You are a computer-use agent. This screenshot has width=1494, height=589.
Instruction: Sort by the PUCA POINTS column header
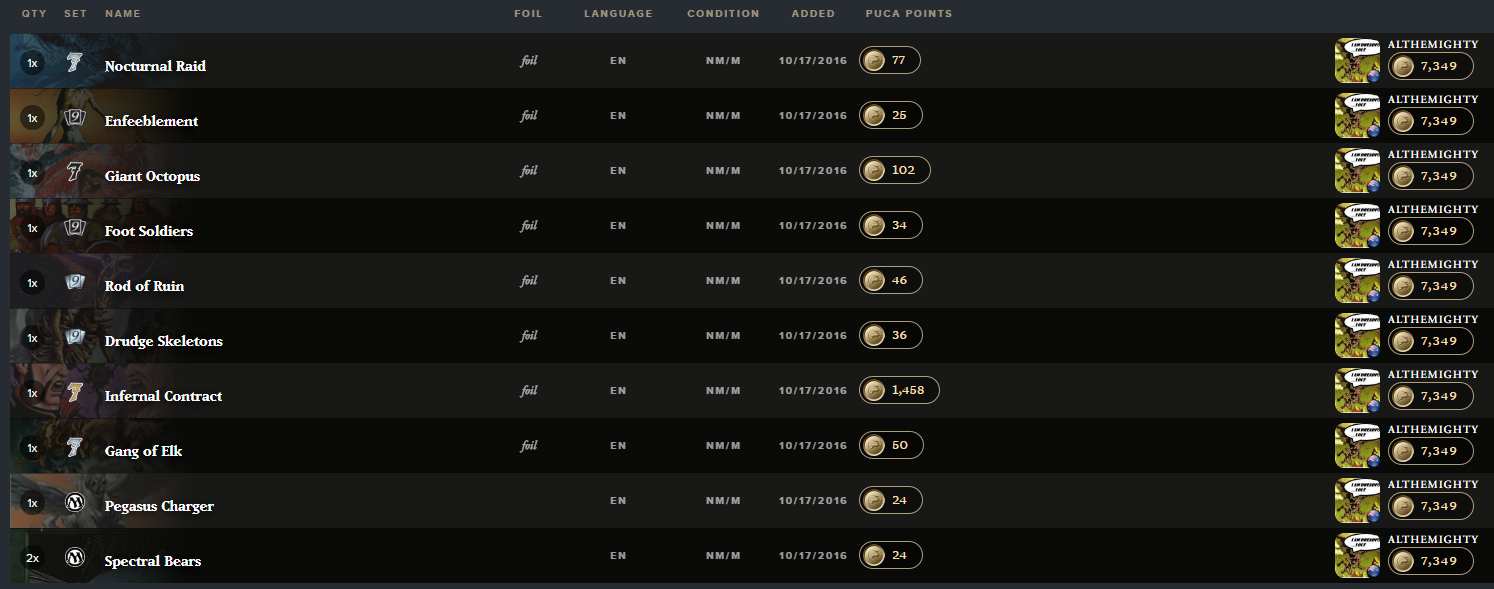[909, 14]
